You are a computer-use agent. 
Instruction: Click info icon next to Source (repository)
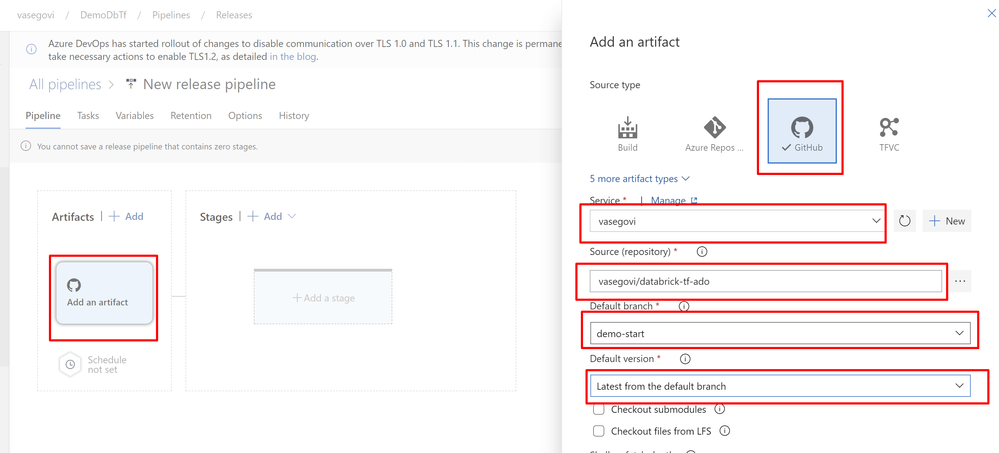click(702, 252)
